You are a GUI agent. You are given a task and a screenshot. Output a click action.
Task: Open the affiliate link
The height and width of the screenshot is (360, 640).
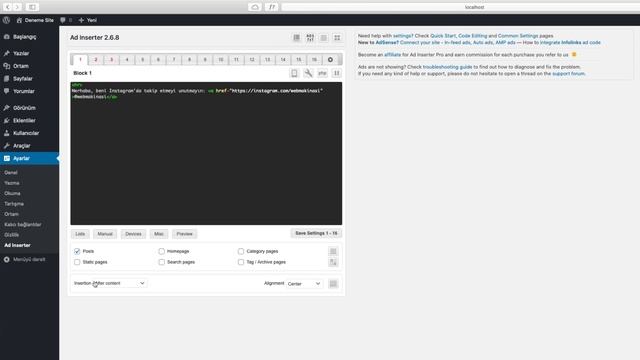tap(392, 54)
